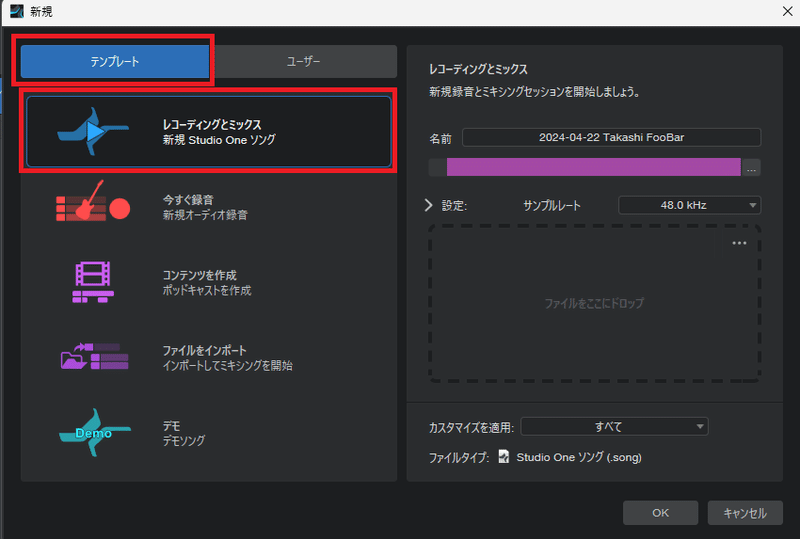Click the purple film-strip content creation icon
800x539 pixels.
coord(93,282)
